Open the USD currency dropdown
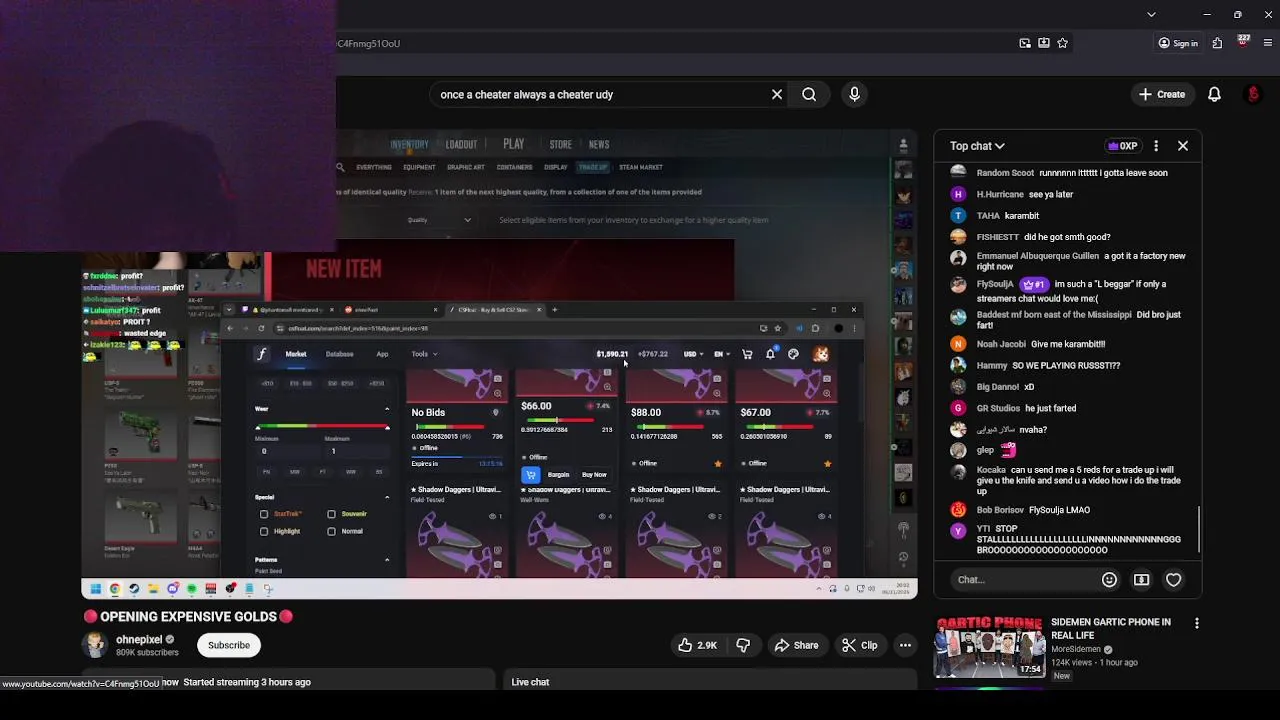1280x720 pixels. pos(693,354)
